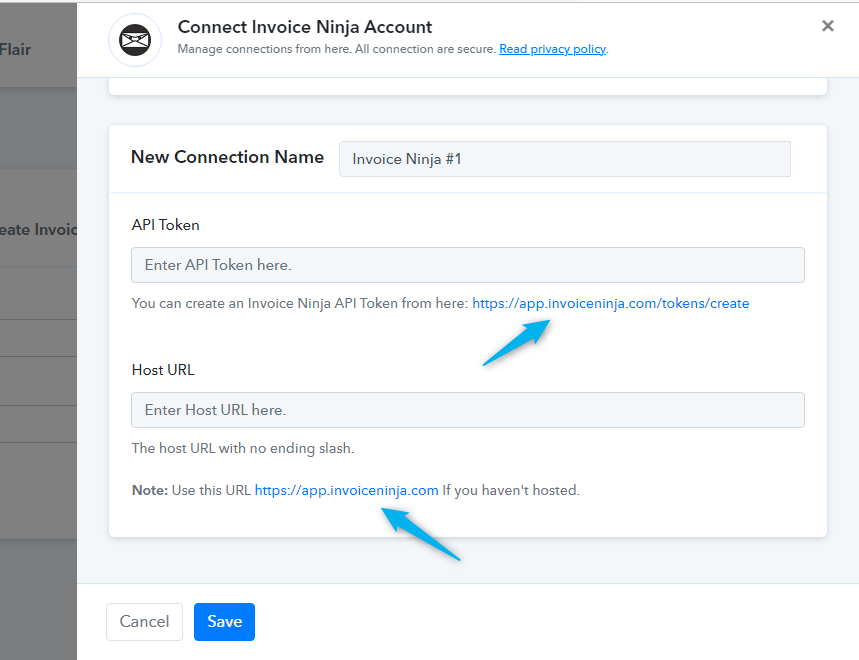
Task: Click the dimmed Create Invoice text at left
Action: click(x=38, y=229)
